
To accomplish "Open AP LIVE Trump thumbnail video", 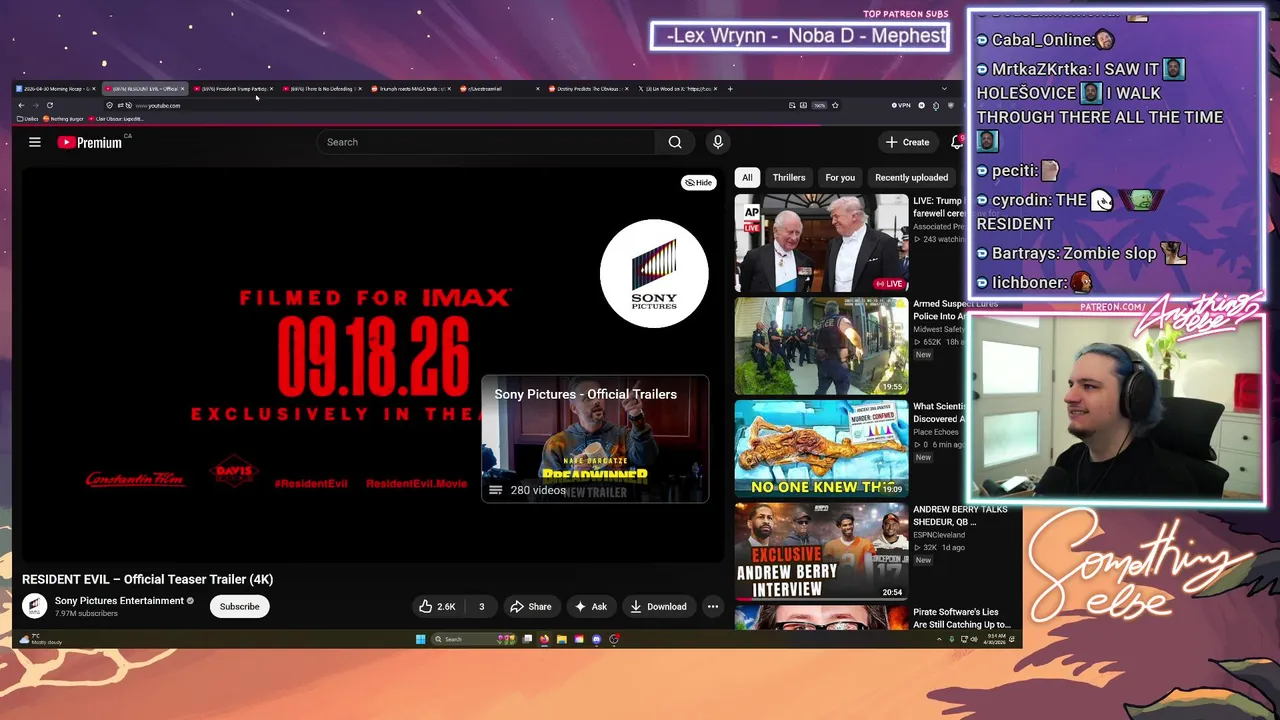I will (822, 243).
